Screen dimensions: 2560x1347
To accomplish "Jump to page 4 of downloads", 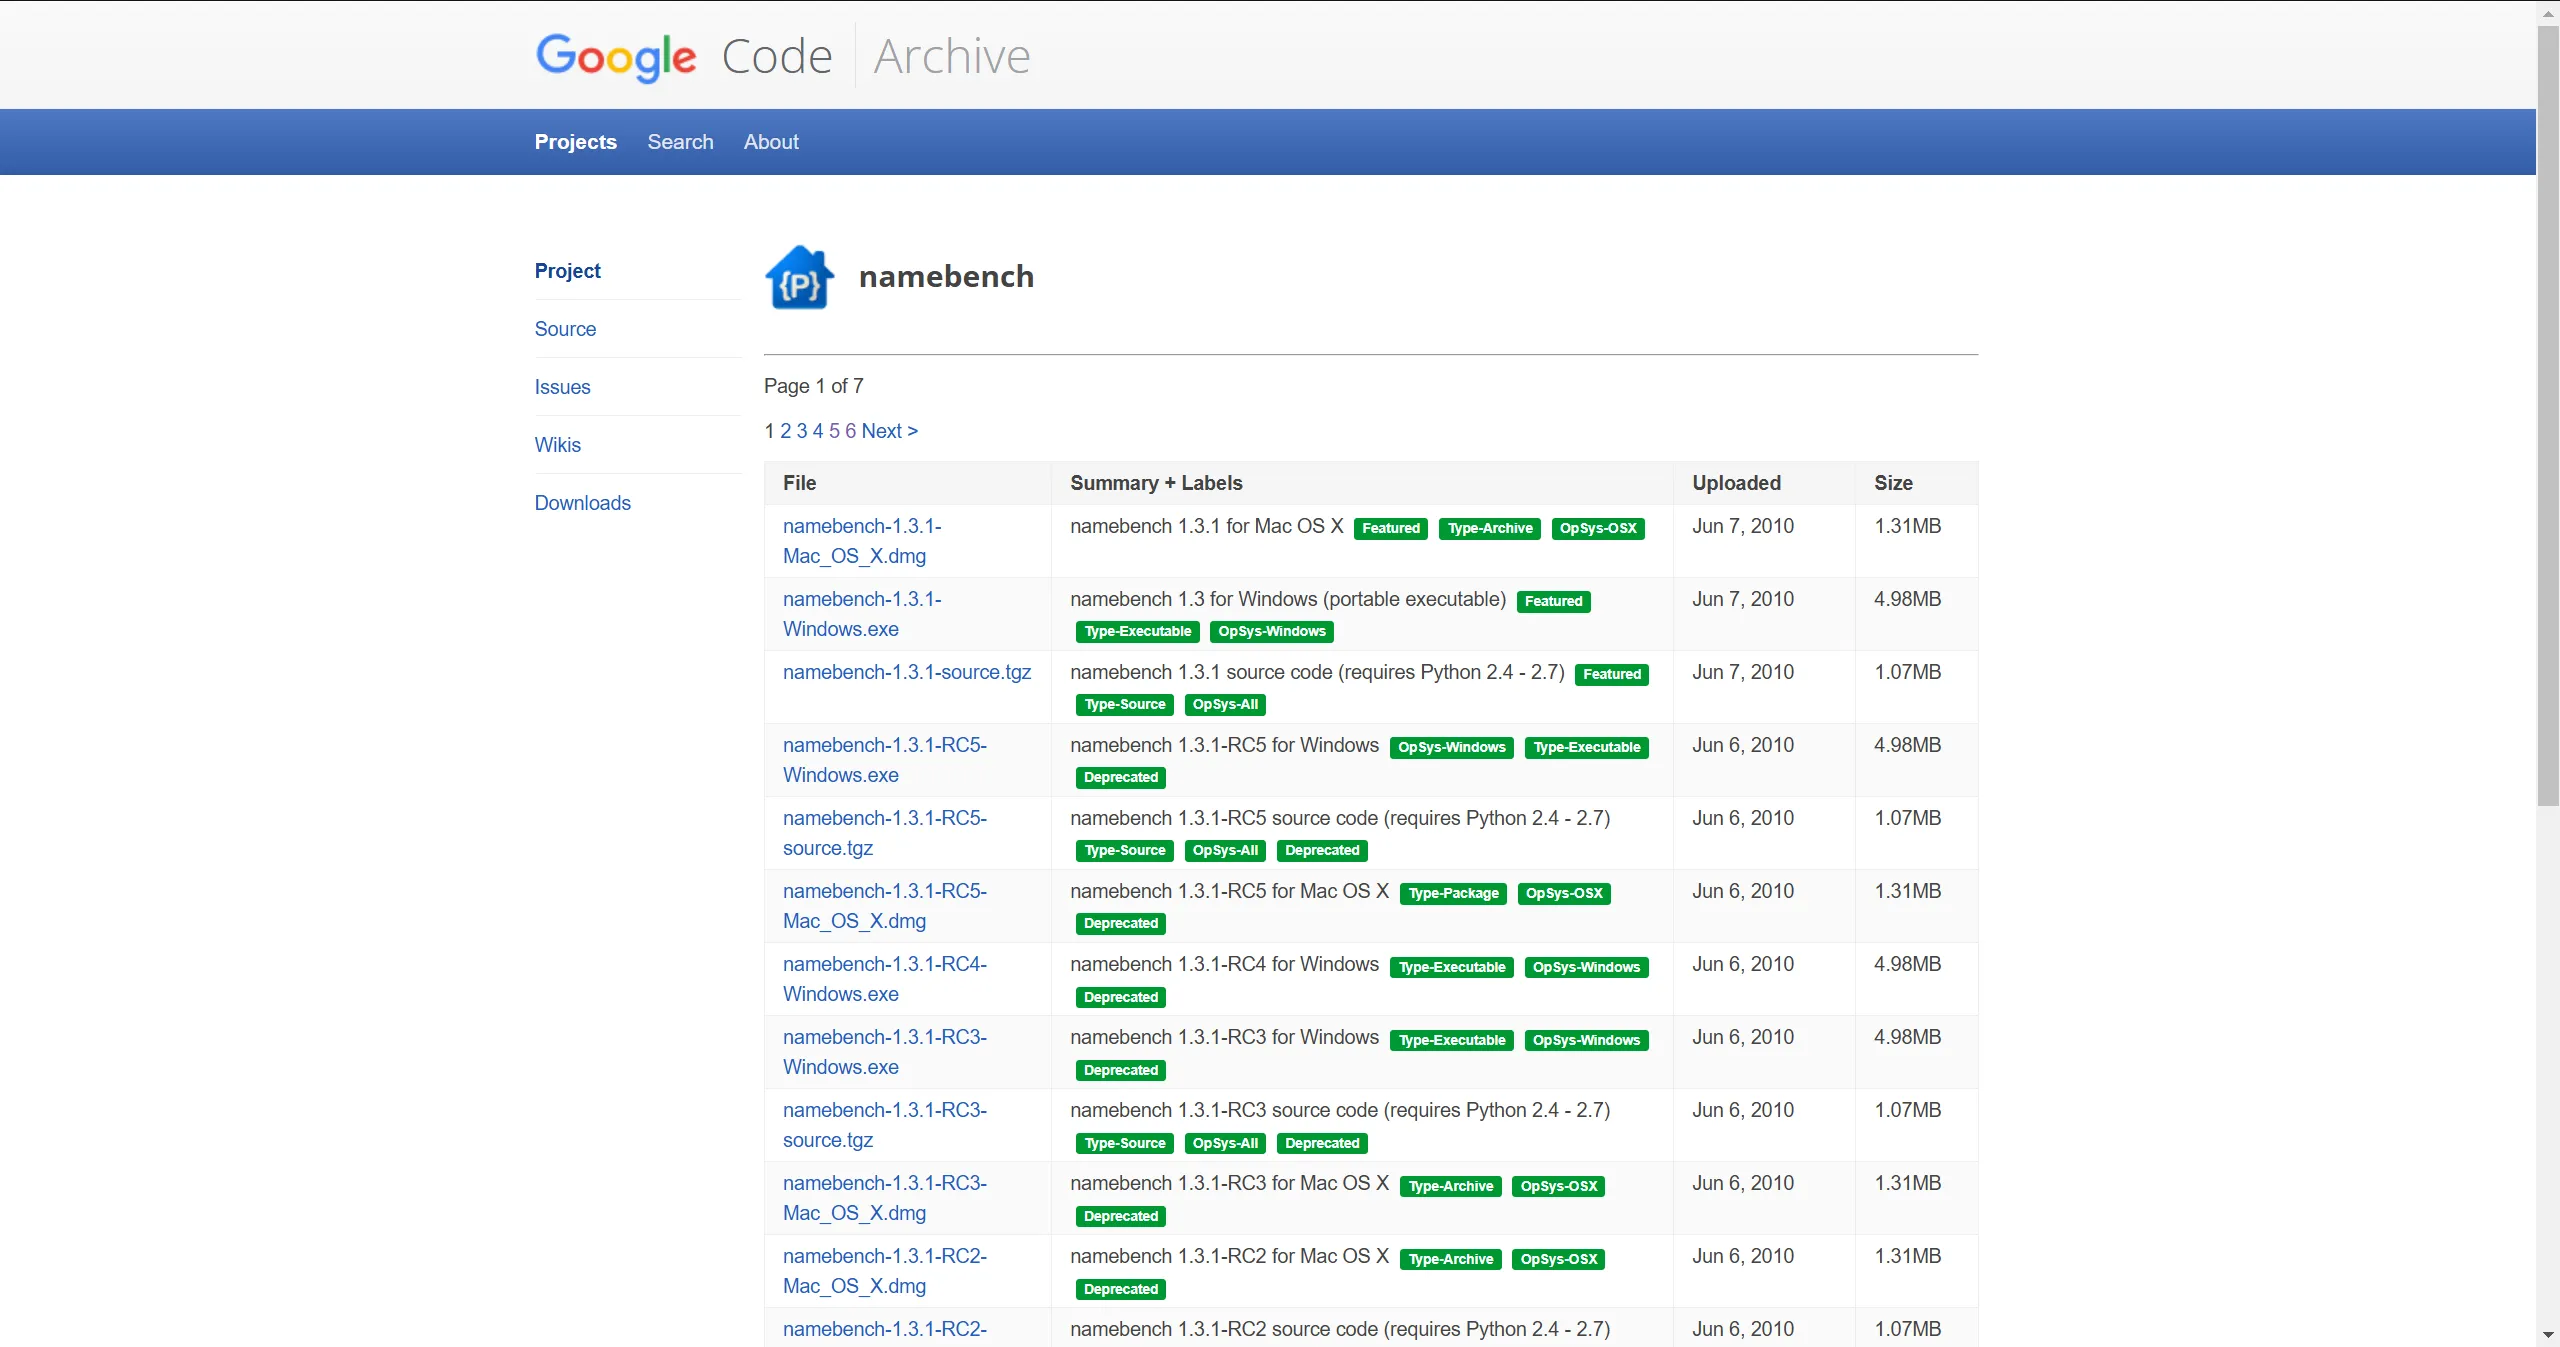I will point(817,431).
